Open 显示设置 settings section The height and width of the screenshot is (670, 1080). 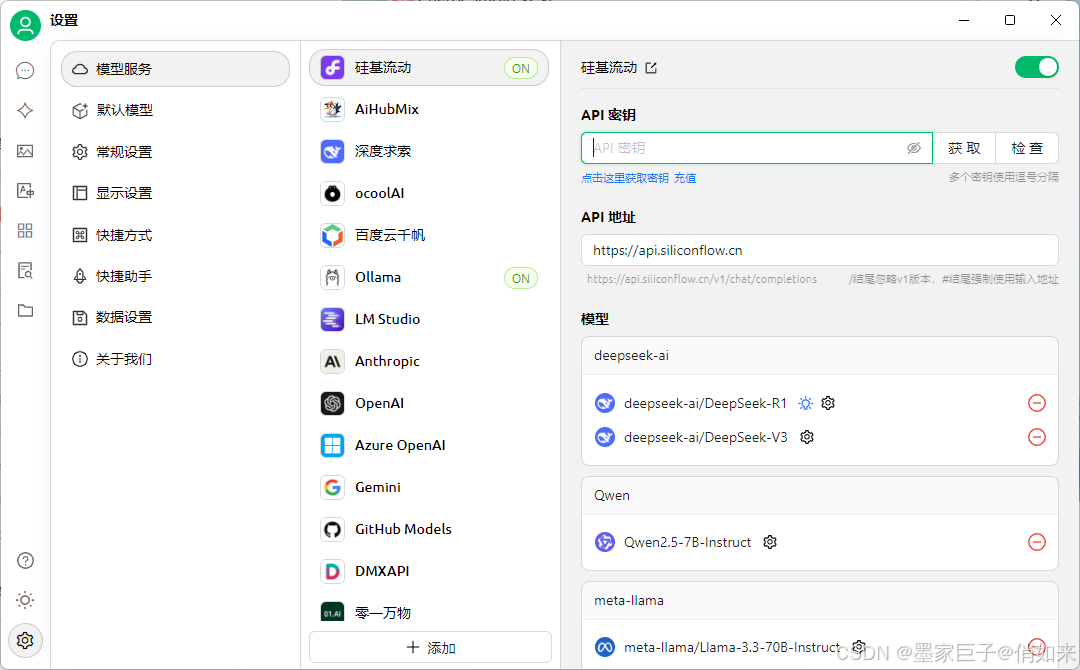176,193
